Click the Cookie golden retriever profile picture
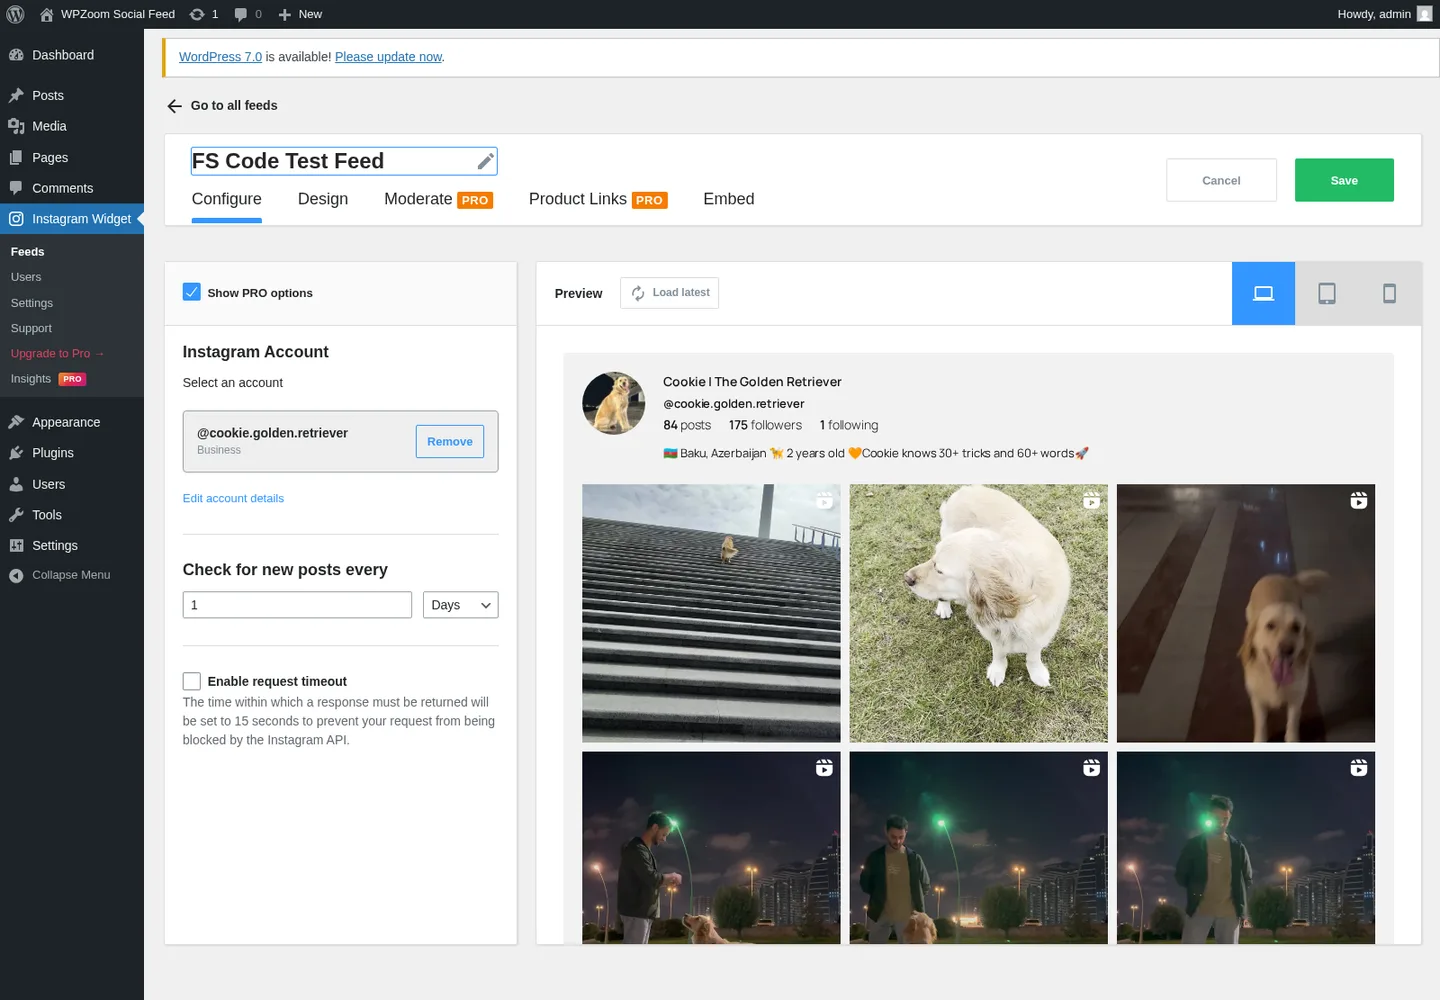Viewport: 1440px width, 1000px height. pos(613,403)
